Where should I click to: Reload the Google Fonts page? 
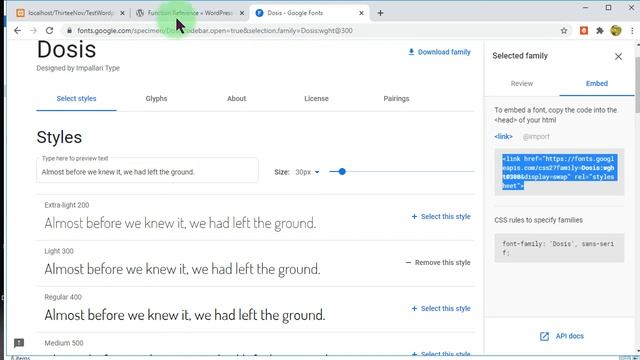point(49,31)
